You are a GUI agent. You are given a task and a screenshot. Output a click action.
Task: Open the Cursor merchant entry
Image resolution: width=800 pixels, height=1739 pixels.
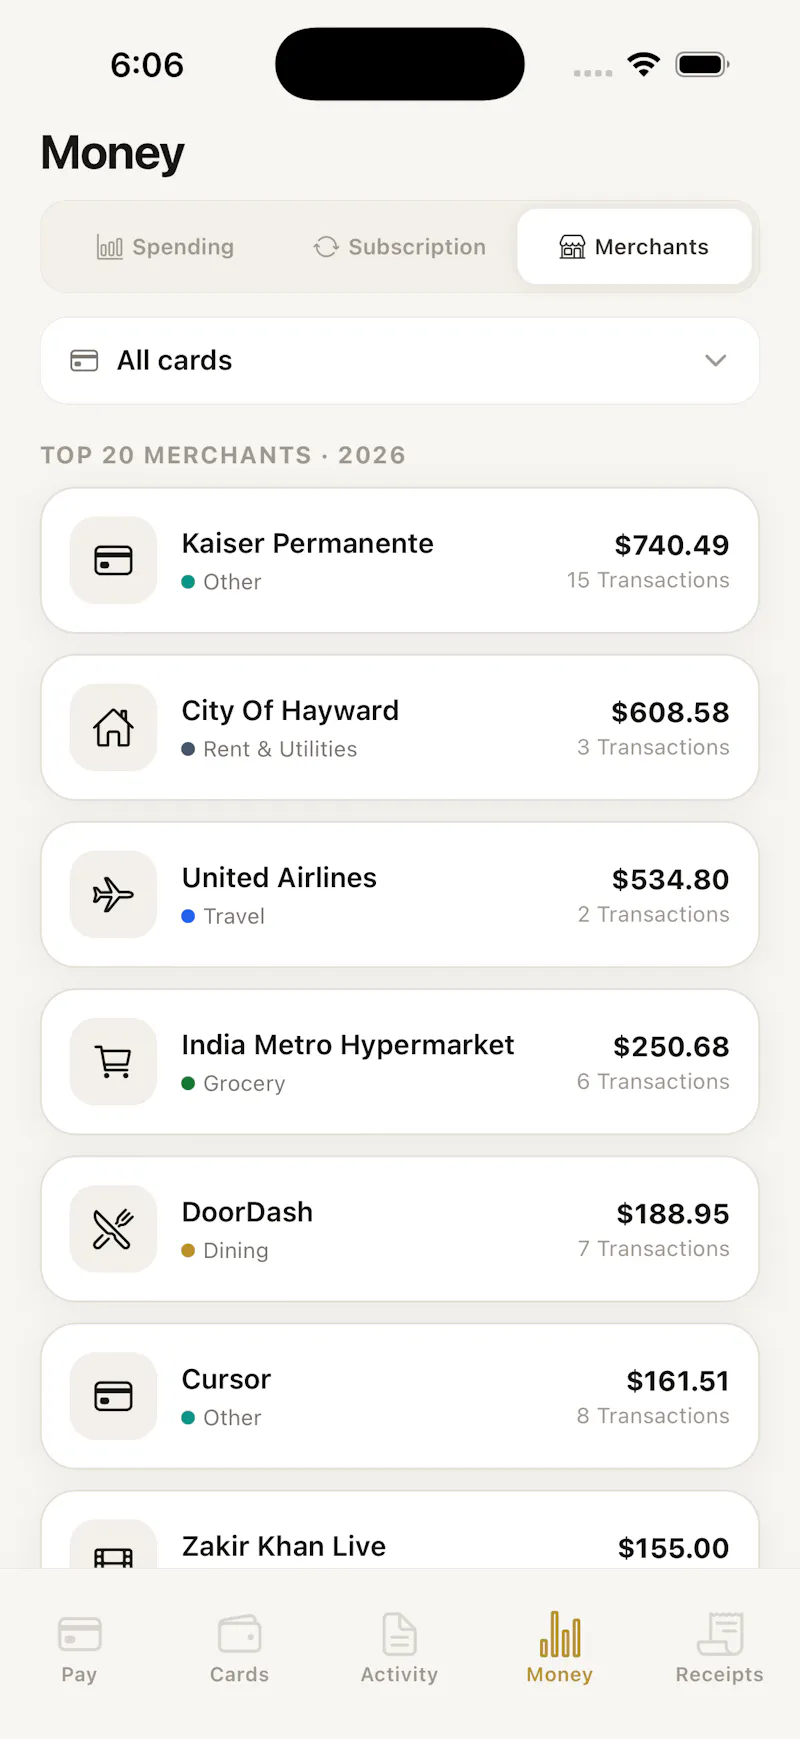(x=400, y=1396)
